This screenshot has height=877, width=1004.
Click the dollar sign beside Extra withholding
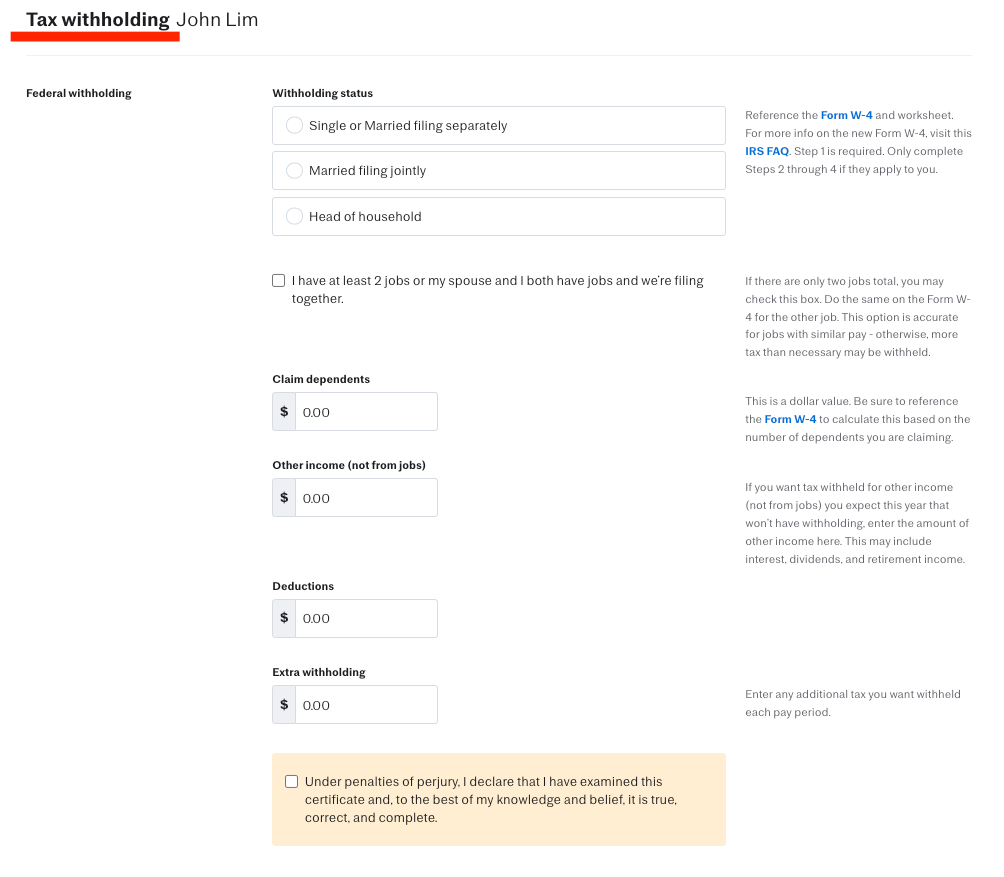pos(284,705)
